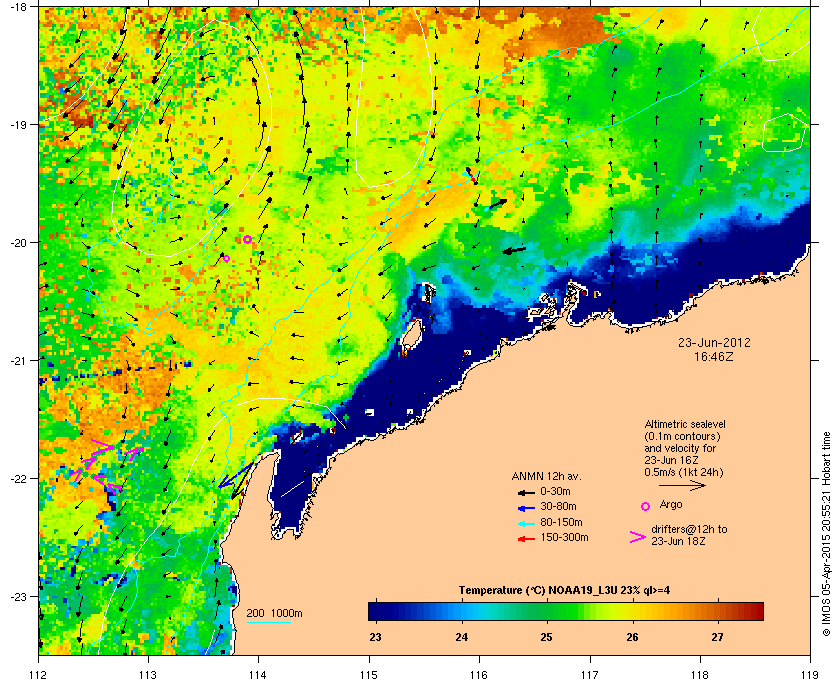Click latitude axis label -23
This screenshot has width=840, height=680.
pyautogui.click(x=18, y=596)
